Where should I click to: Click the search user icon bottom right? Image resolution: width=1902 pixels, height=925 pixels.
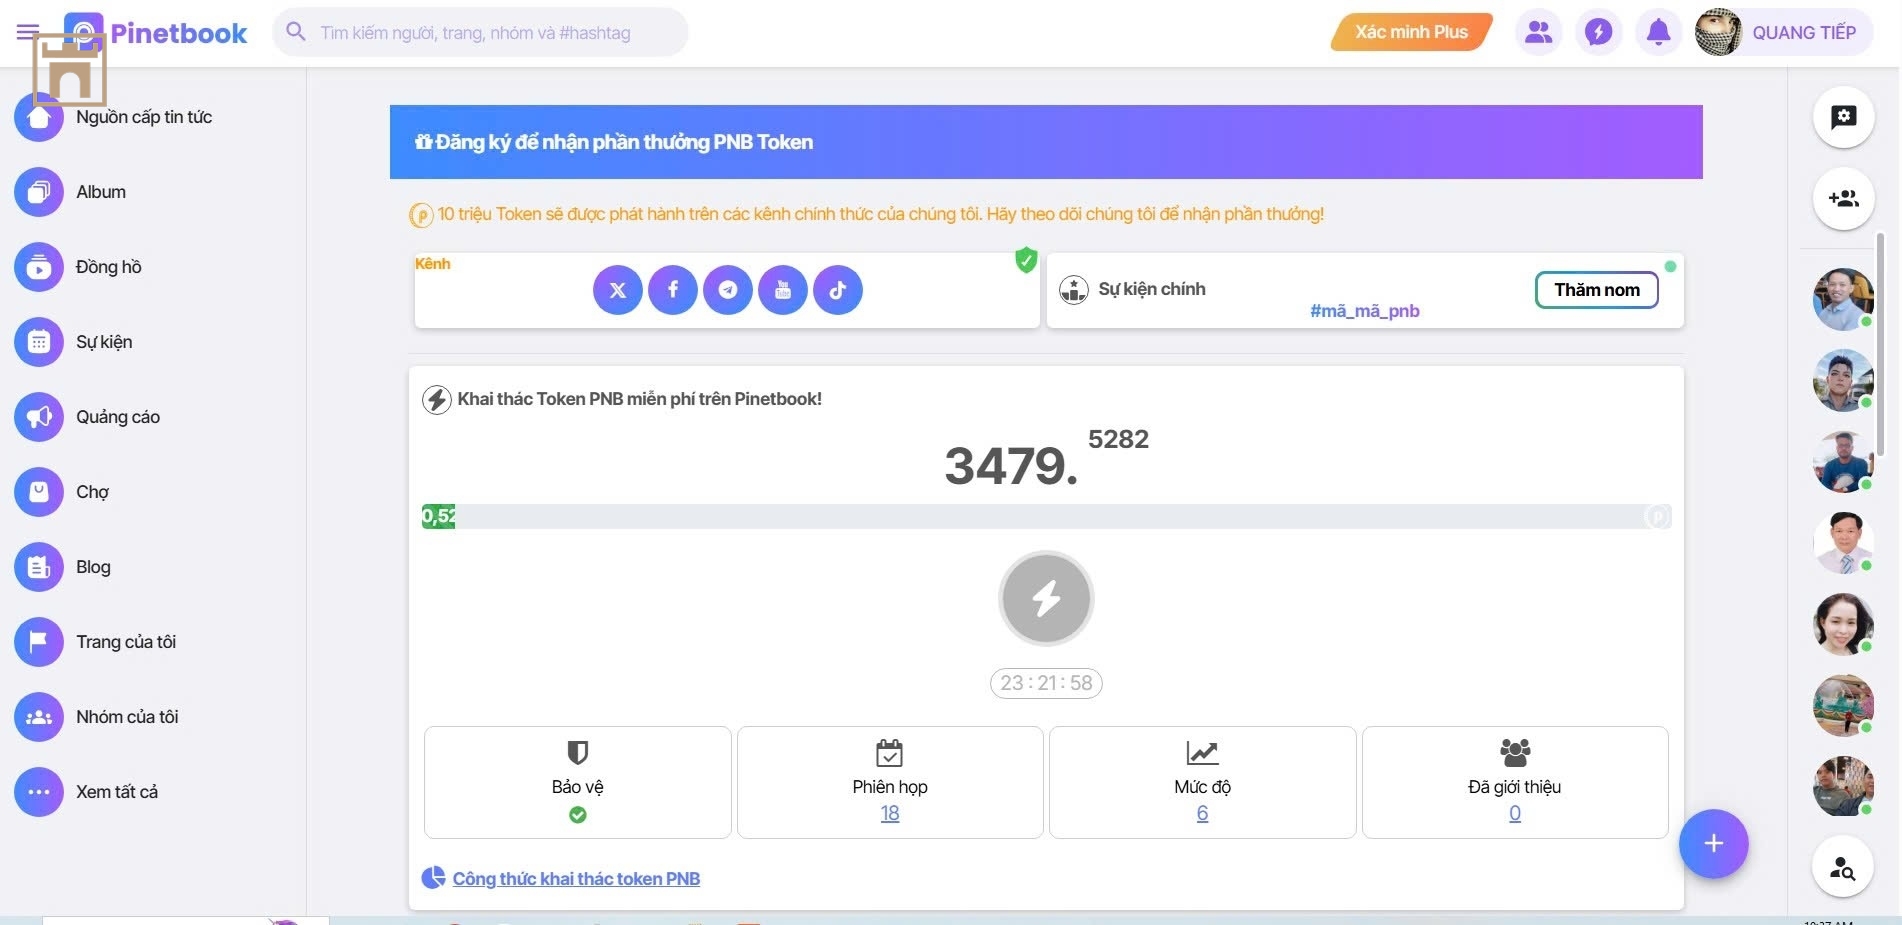[x=1843, y=866]
